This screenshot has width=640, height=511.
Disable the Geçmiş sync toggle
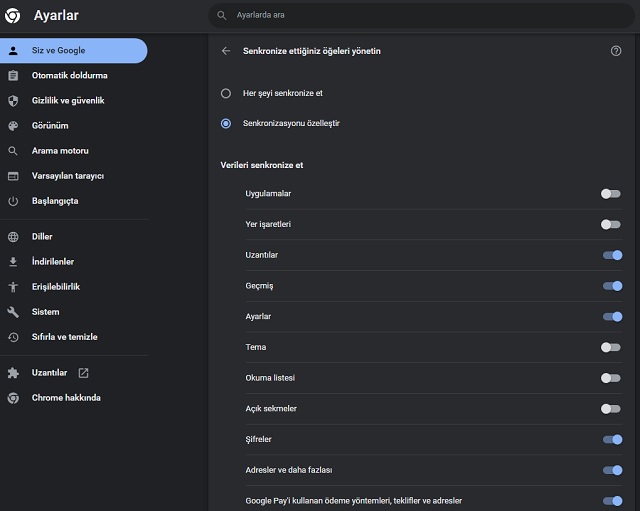(x=613, y=286)
